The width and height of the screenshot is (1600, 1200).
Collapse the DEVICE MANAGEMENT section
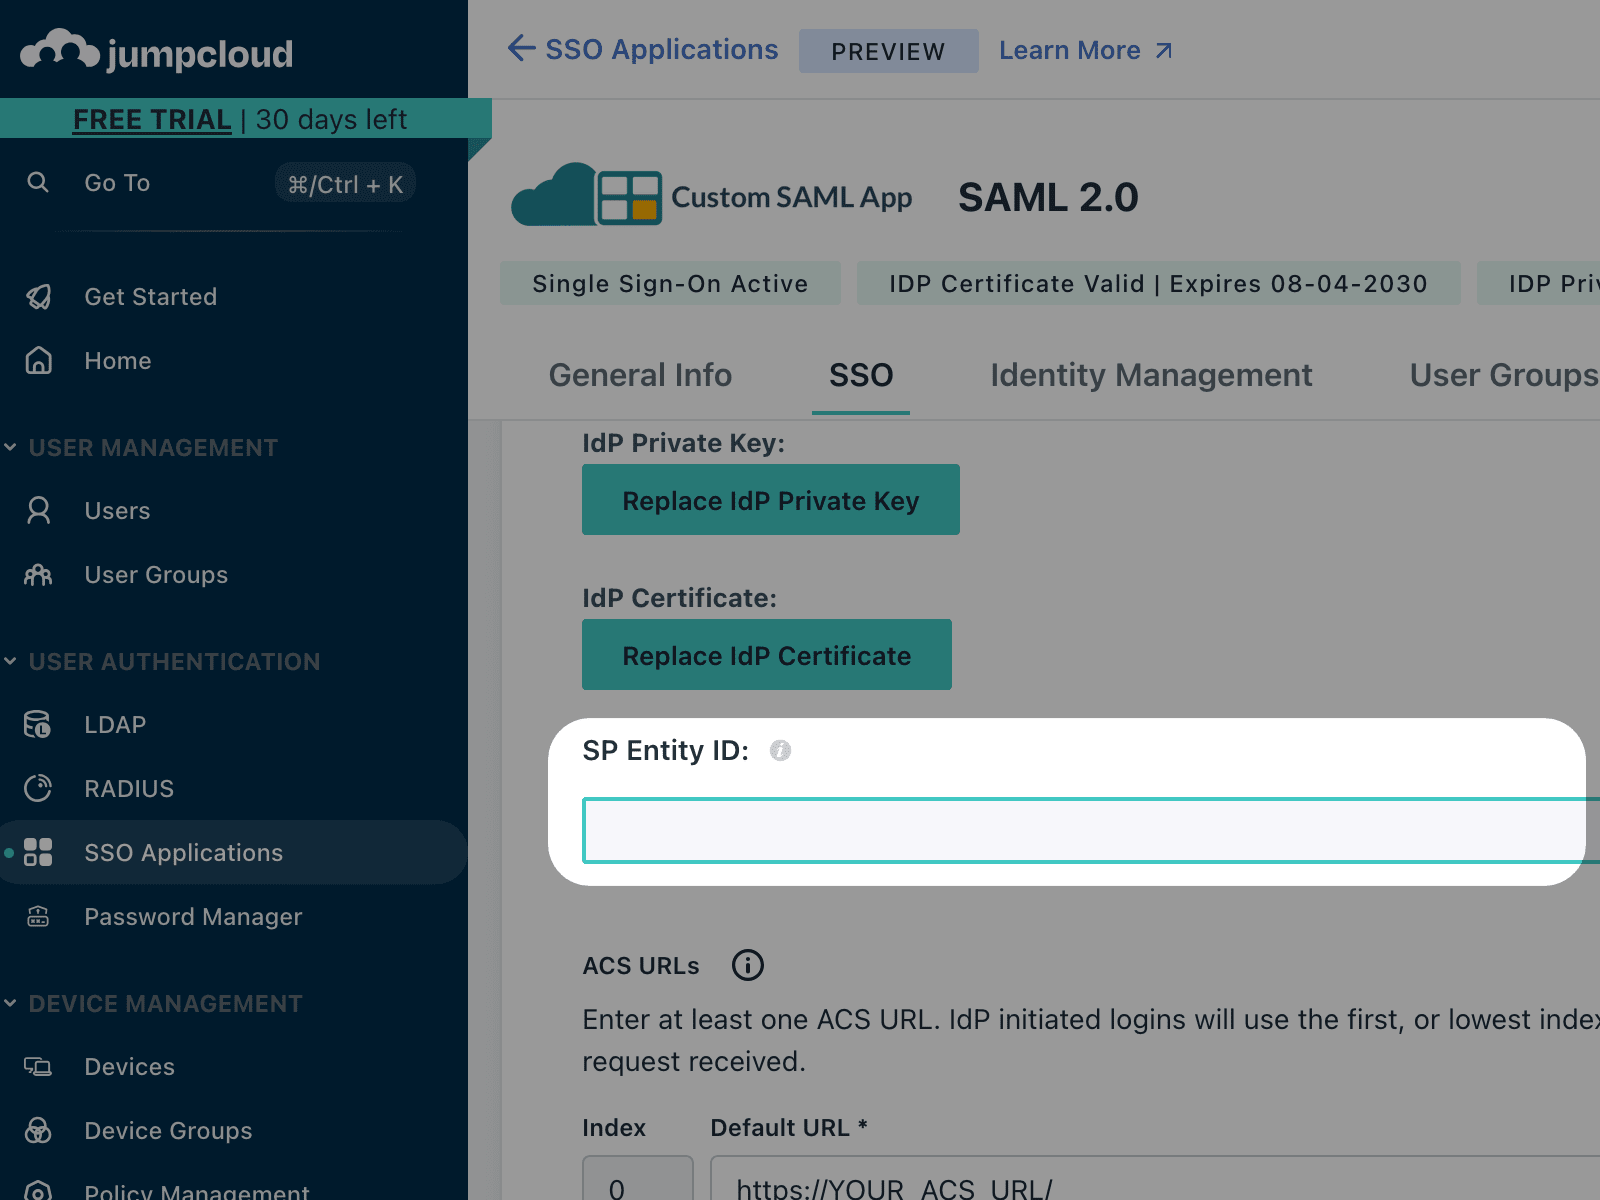pyautogui.click(x=11, y=1003)
